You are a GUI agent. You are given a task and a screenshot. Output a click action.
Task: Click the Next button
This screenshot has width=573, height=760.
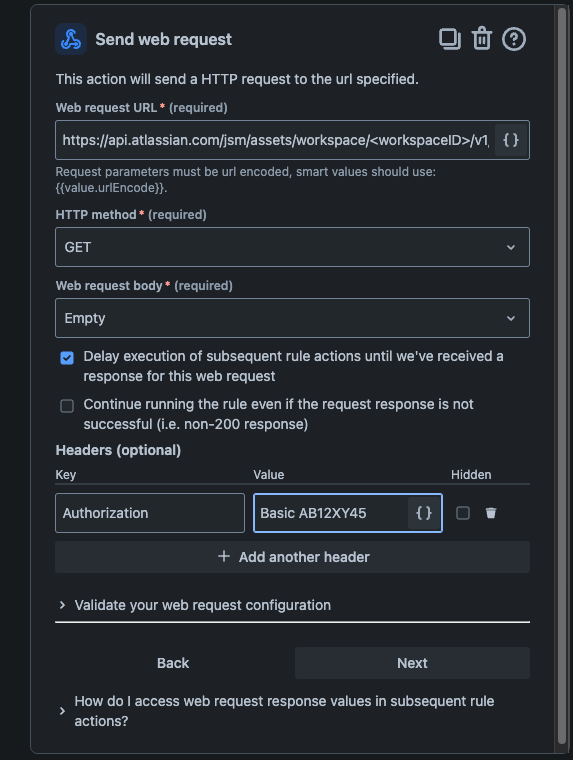pyautogui.click(x=412, y=663)
